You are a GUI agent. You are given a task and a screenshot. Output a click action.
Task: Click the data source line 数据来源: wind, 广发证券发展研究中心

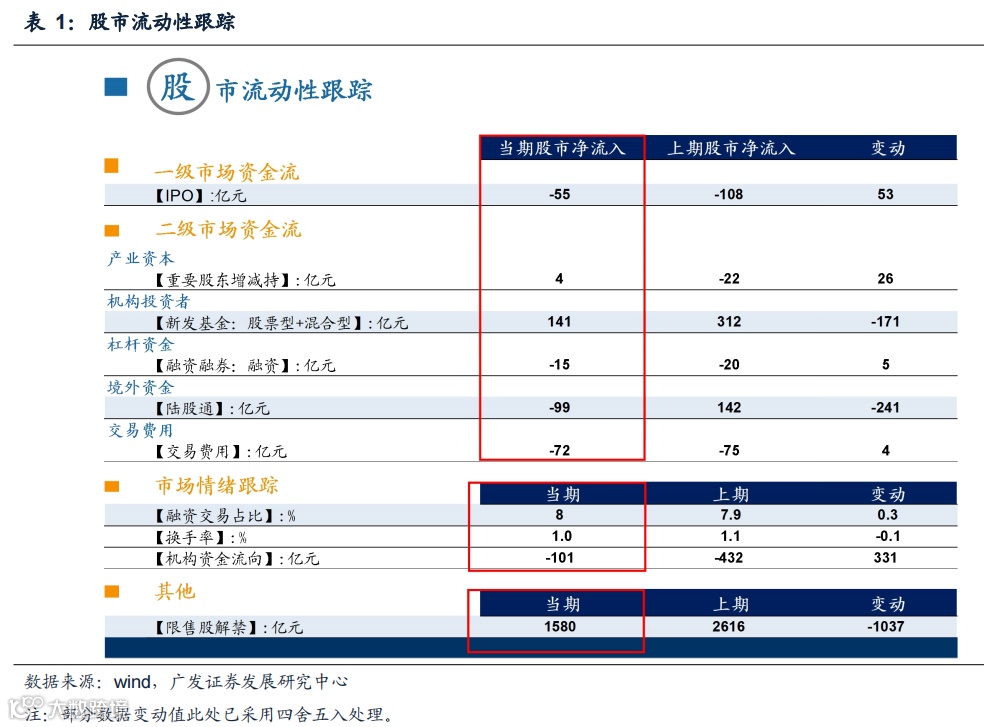[186, 681]
